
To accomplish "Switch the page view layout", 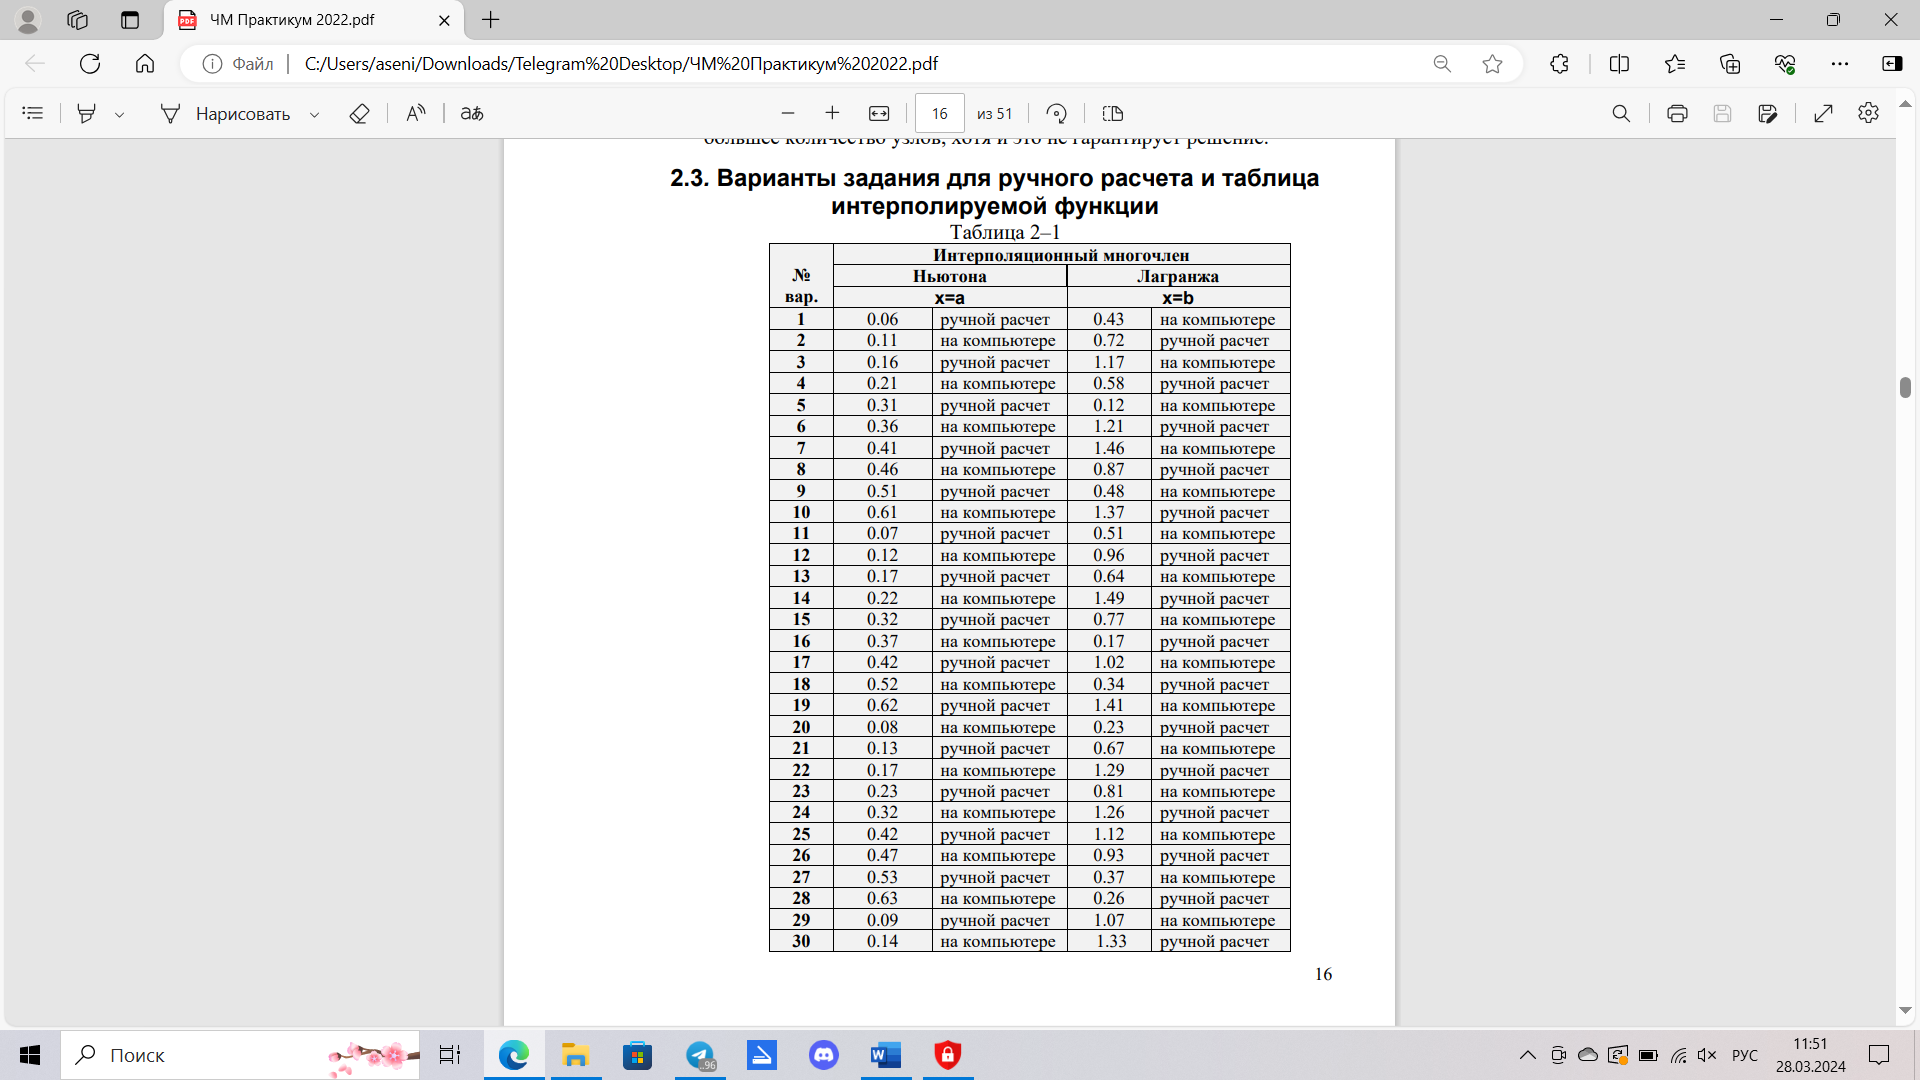I will (1112, 113).
